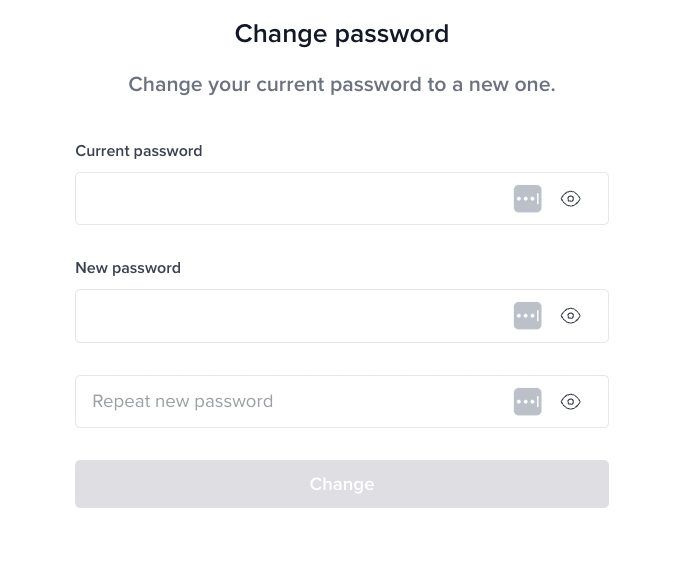Click the eye icon in the Repeat field
The image size is (674, 582).
pos(570,401)
